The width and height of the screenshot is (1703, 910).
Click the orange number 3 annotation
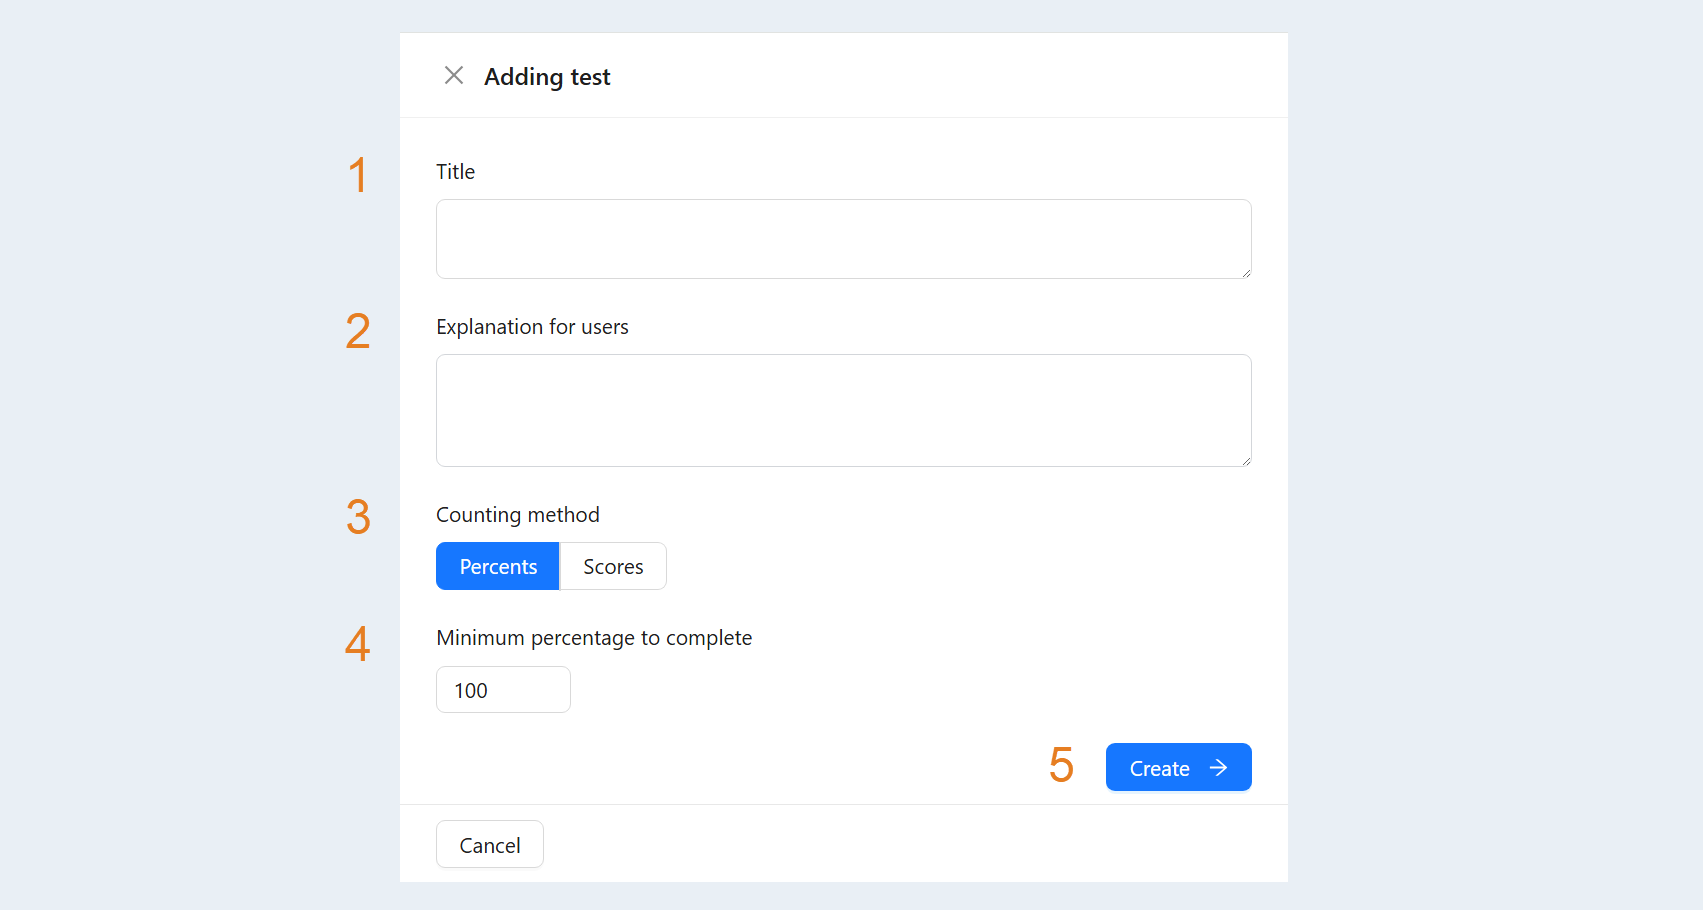(x=358, y=517)
